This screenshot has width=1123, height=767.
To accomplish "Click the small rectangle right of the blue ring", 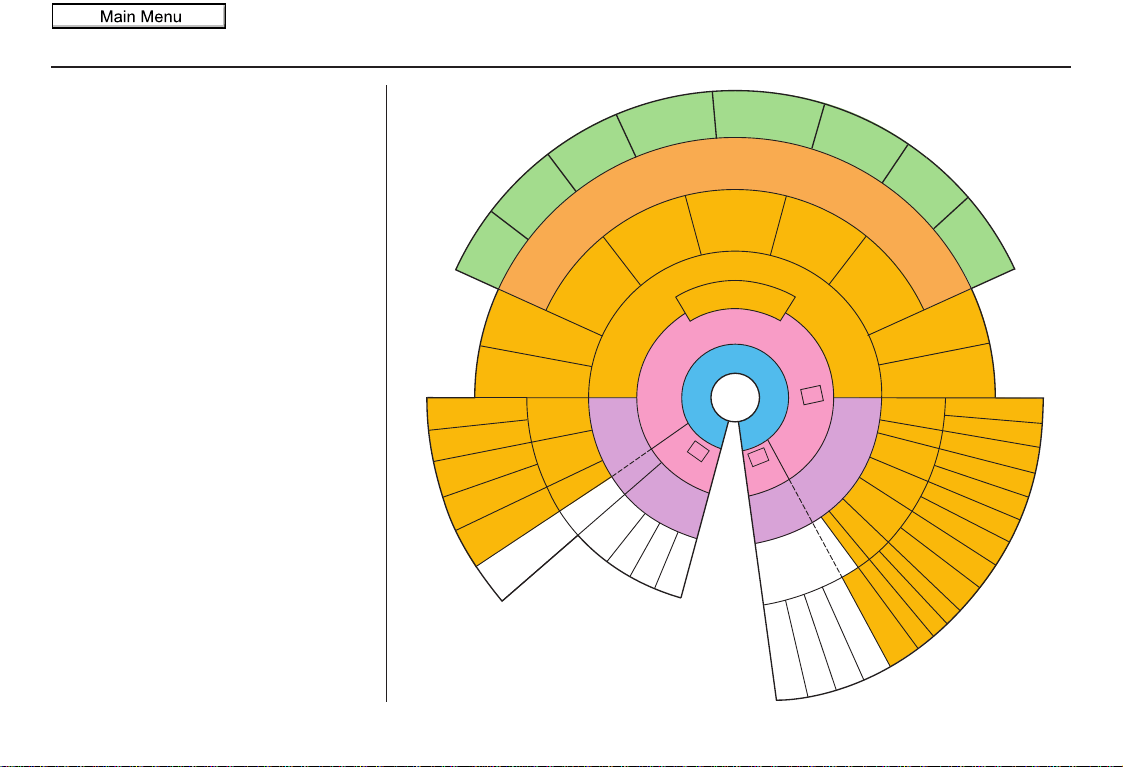I will pyautogui.click(x=811, y=395).
